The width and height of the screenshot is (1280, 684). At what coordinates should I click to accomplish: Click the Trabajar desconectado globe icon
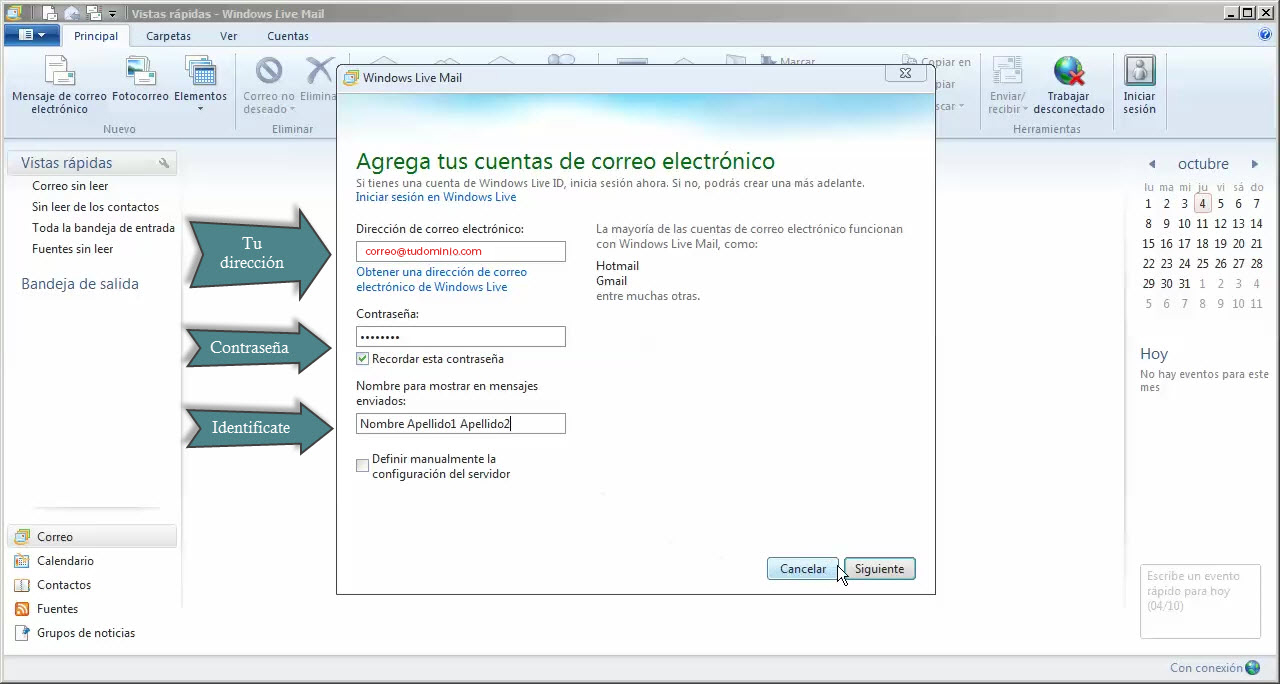(x=1069, y=71)
